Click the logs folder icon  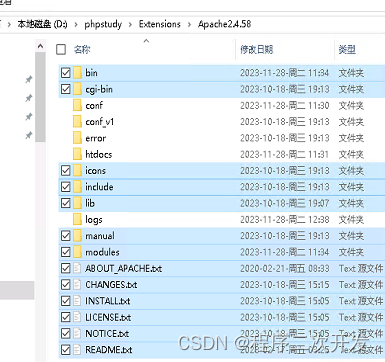[77, 219]
